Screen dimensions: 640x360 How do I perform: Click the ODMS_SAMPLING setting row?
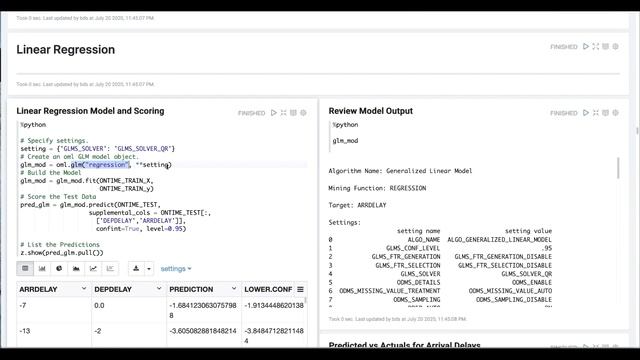(x=440, y=300)
